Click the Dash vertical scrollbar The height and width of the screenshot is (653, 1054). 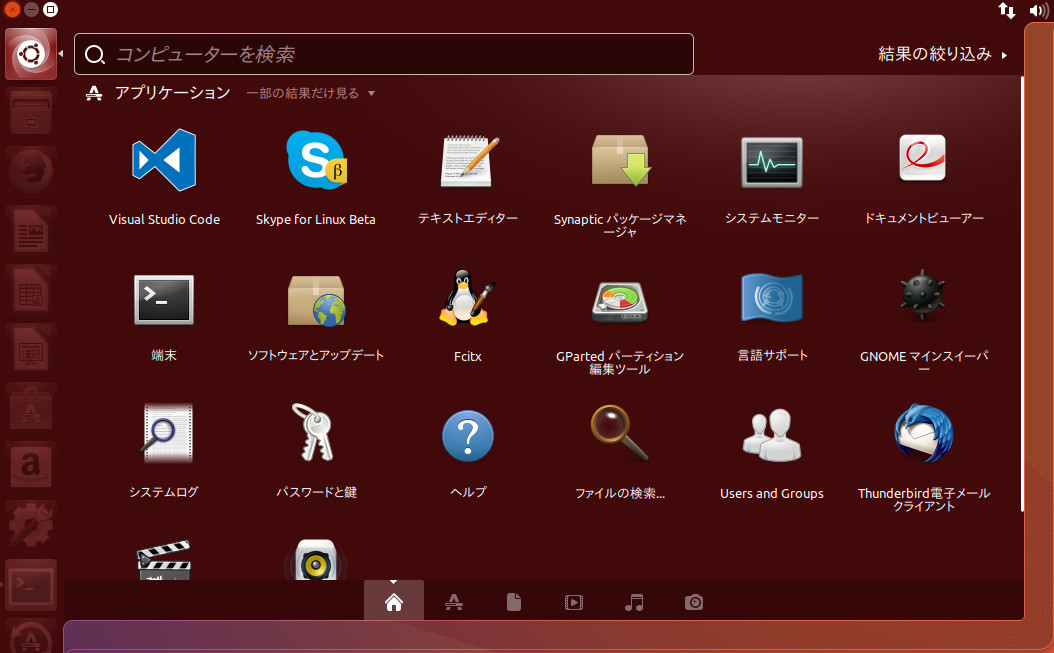[1022, 293]
